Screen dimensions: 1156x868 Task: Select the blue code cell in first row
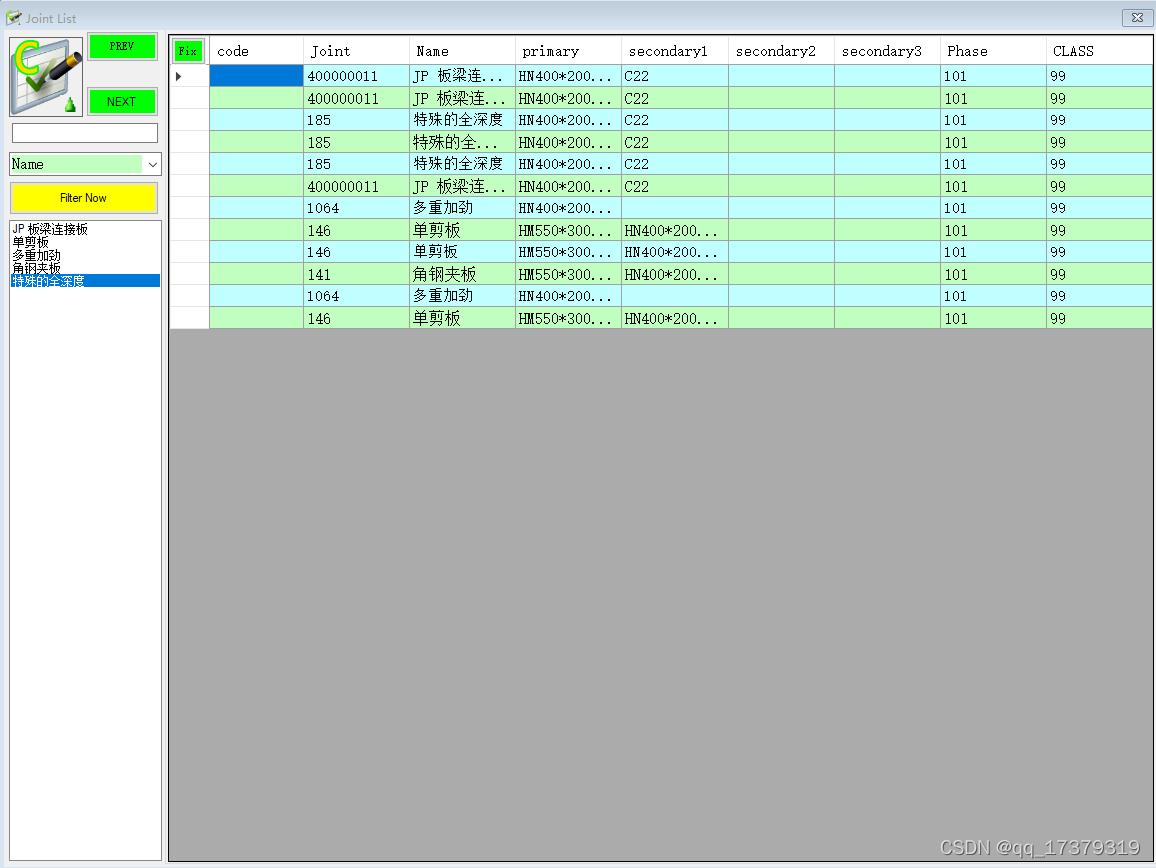click(x=257, y=76)
